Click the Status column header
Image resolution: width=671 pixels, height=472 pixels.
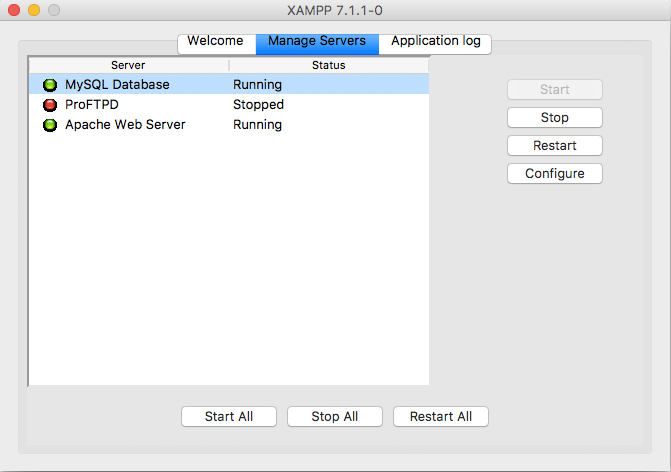pos(328,65)
